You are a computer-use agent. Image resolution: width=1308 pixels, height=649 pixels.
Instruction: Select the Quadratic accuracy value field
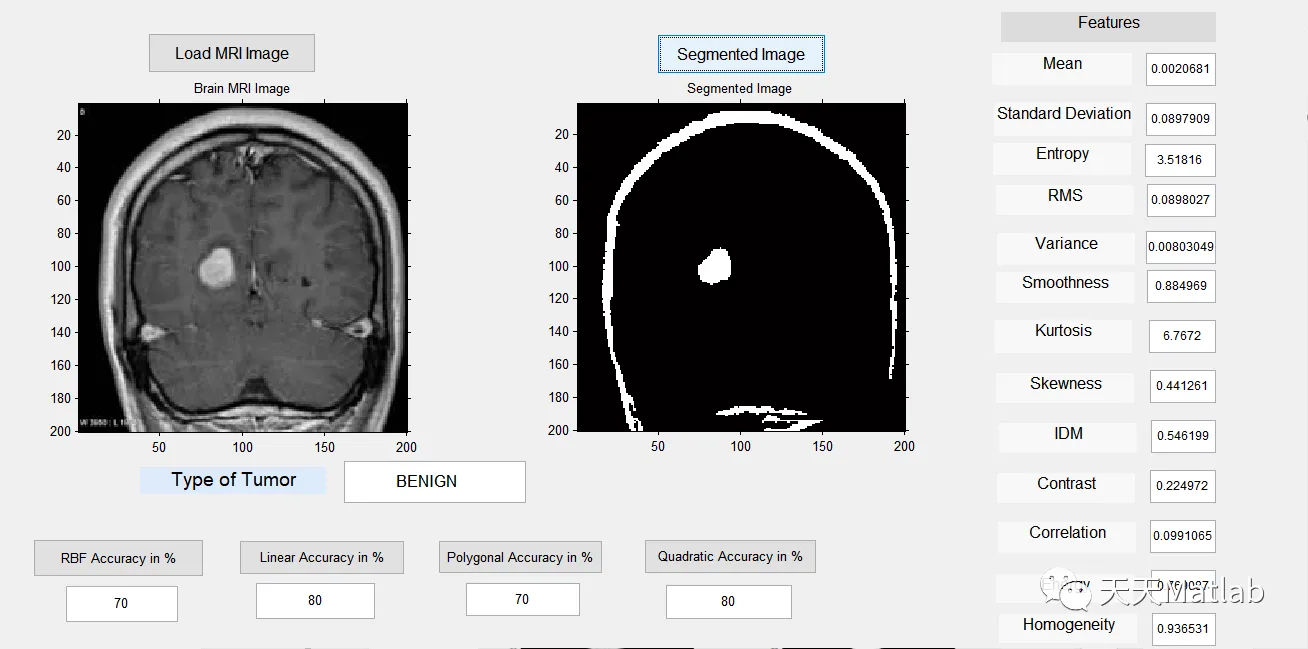[728, 602]
